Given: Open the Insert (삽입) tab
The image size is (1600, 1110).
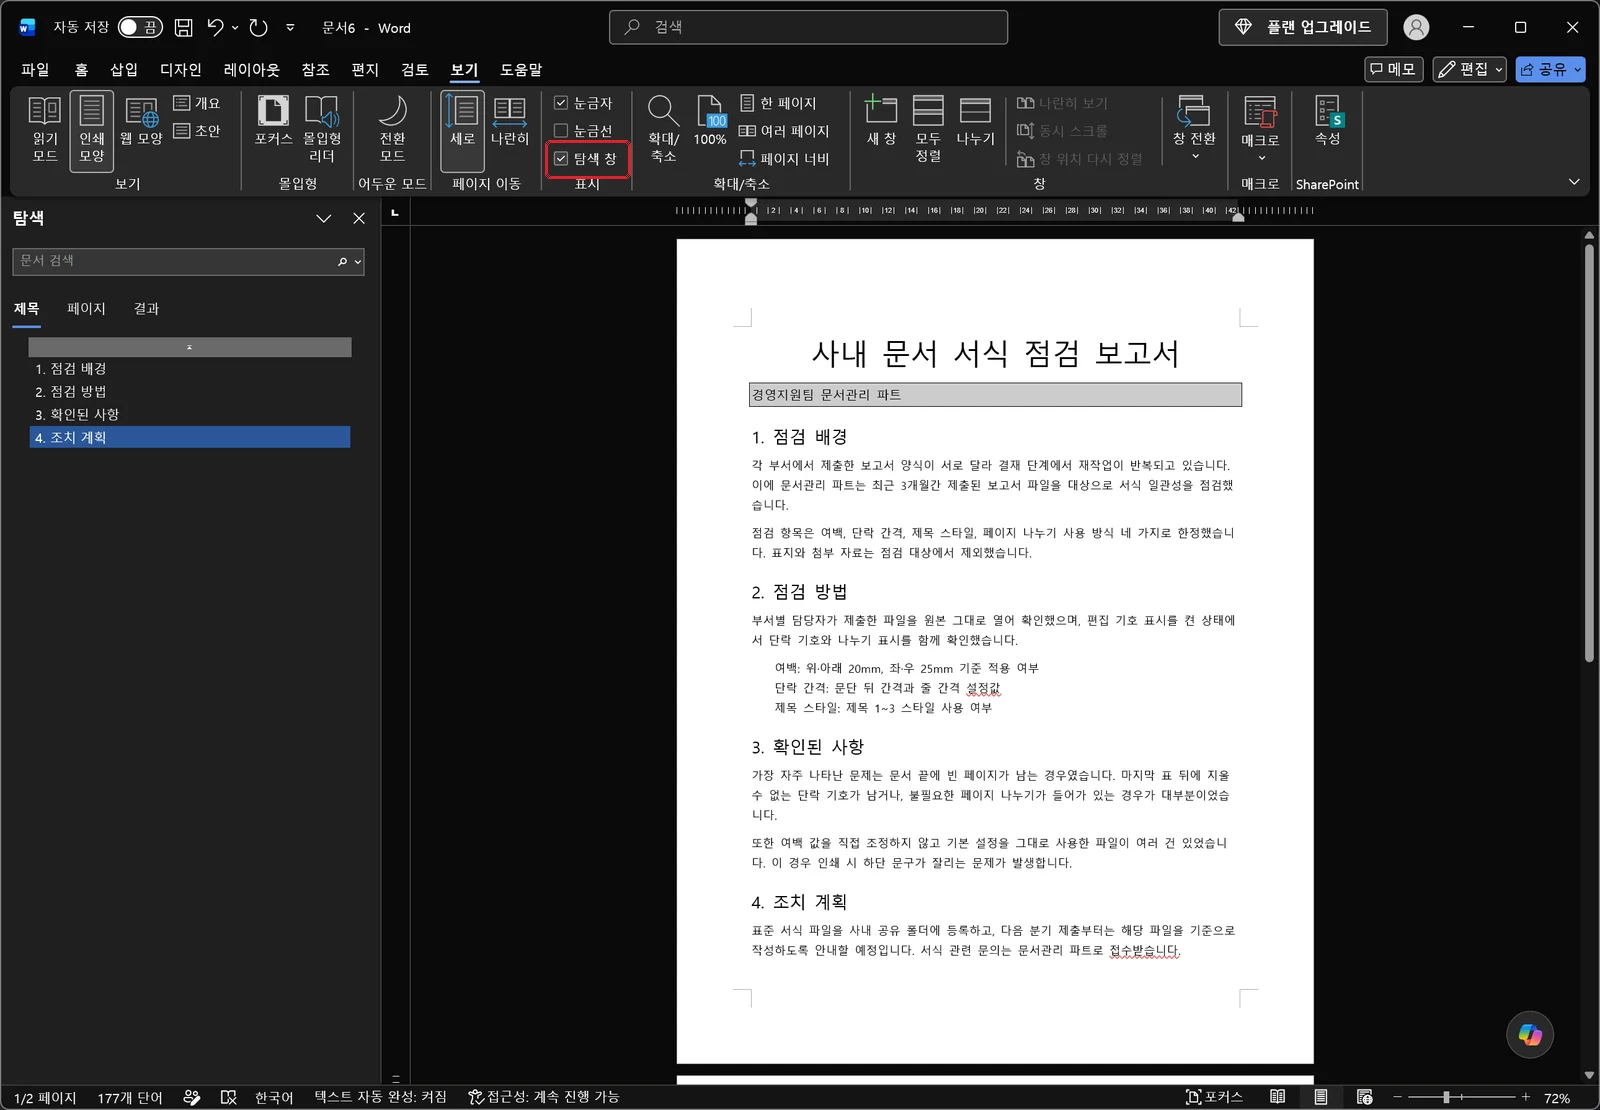Looking at the screenshot, I should click(x=124, y=69).
